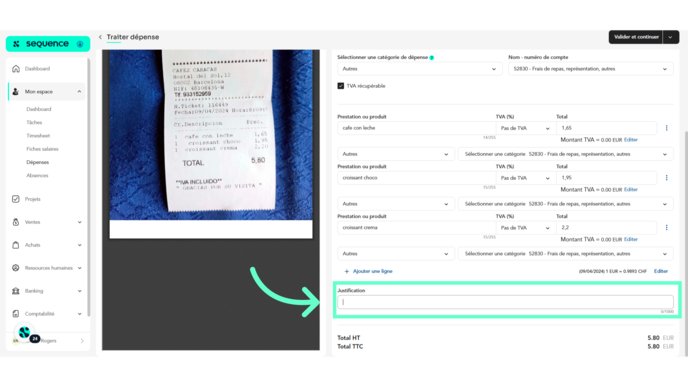Open three-dot menu for croissant crema line

pos(666,227)
